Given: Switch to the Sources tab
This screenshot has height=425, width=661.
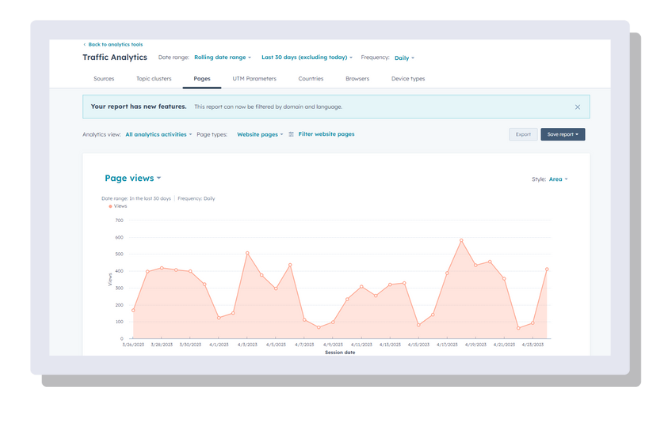Looking at the screenshot, I should coord(104,78).
